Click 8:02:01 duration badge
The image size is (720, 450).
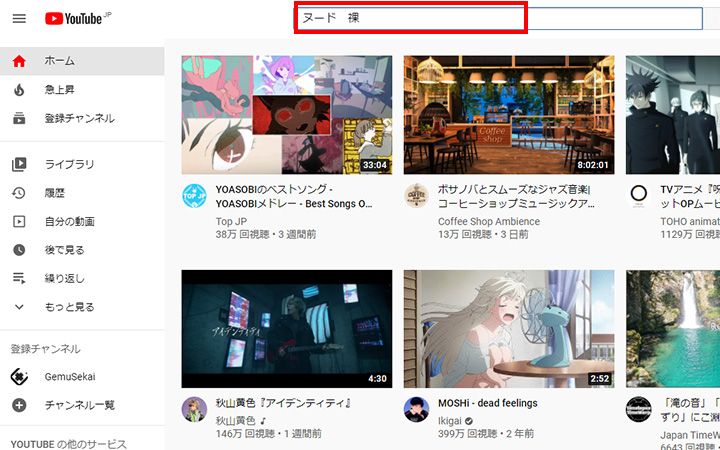pyautogui.click(x=592, y=165)
